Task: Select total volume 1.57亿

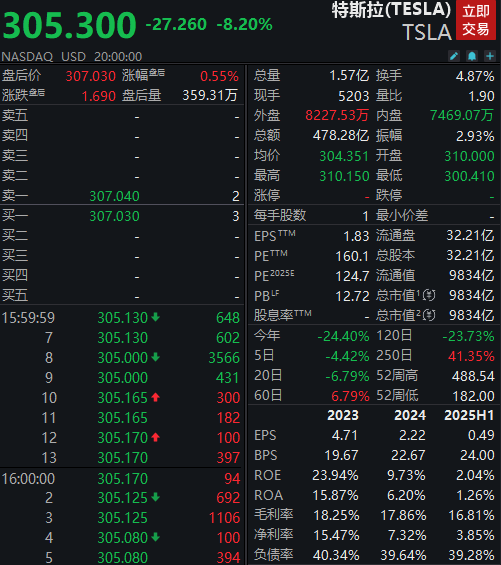Action: pos(349,76)
